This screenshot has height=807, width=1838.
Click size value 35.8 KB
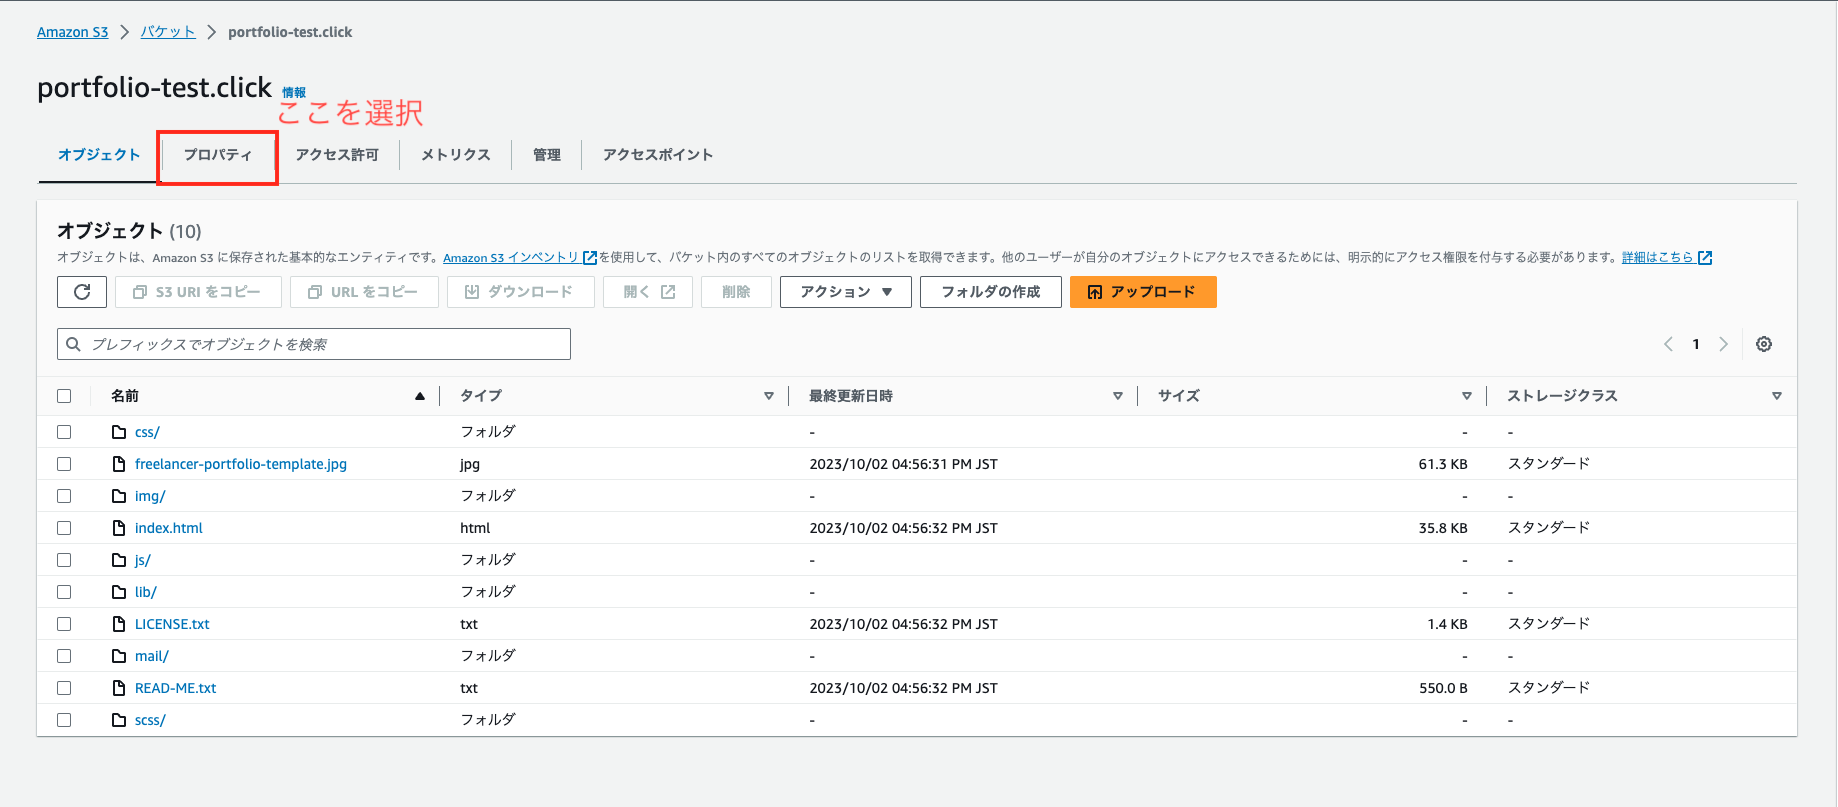(1443, 528)
